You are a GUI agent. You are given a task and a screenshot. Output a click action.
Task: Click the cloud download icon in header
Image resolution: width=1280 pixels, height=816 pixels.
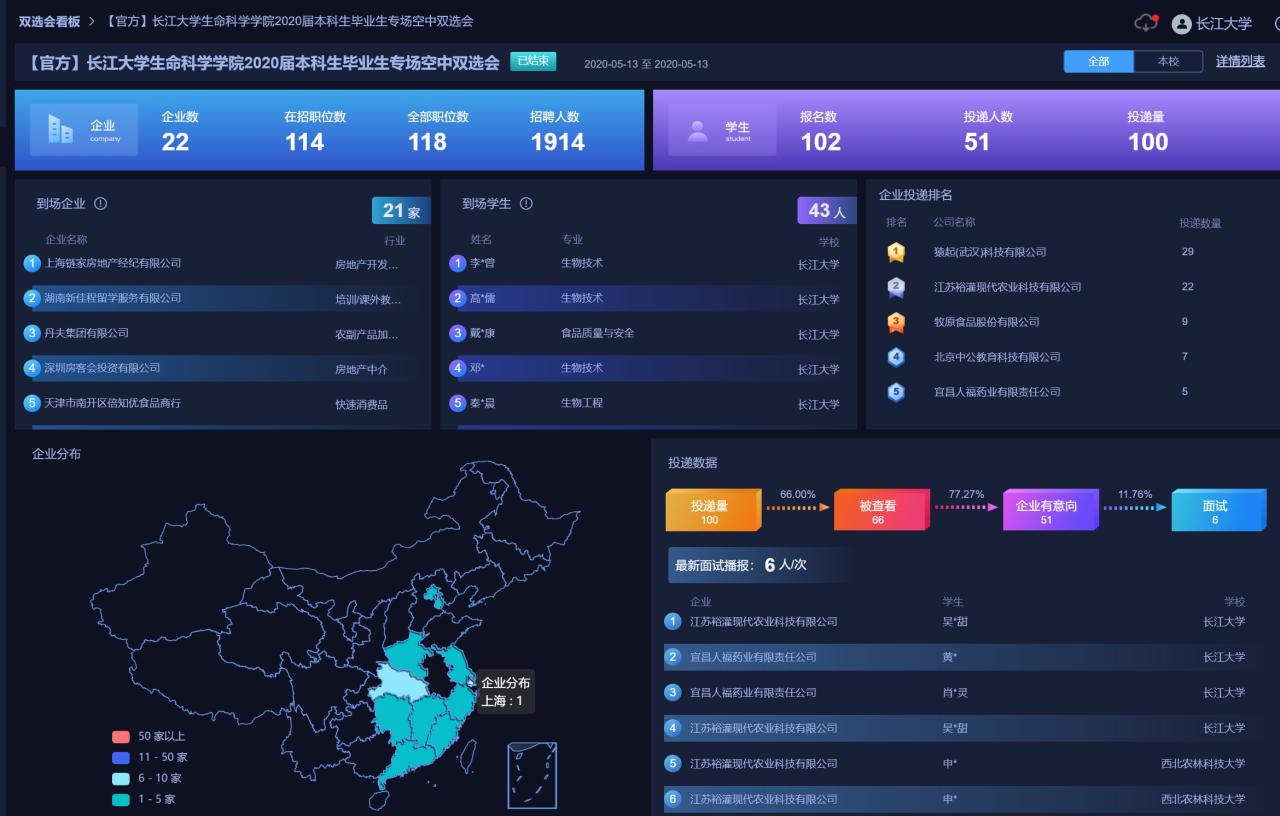[1145, 23]
